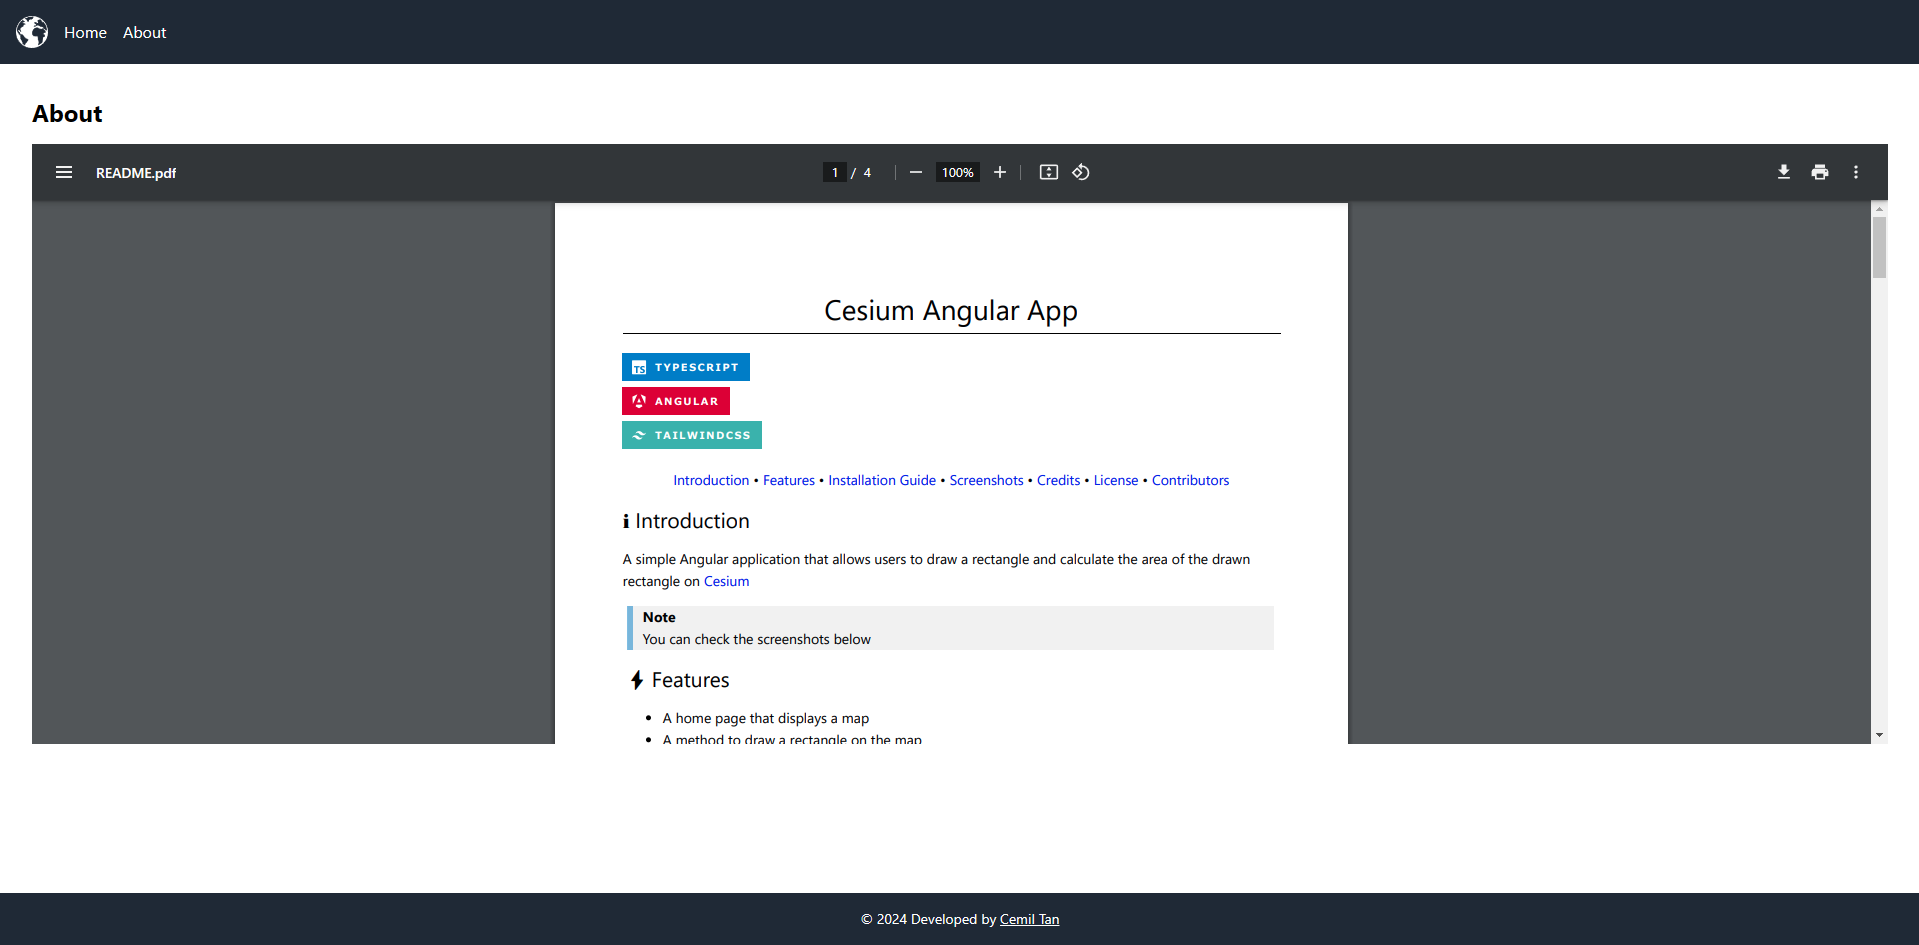This screenshot has width=1919, height=945.
Task: Click the PDF scrollbar down arrow
Action: 1880,735
